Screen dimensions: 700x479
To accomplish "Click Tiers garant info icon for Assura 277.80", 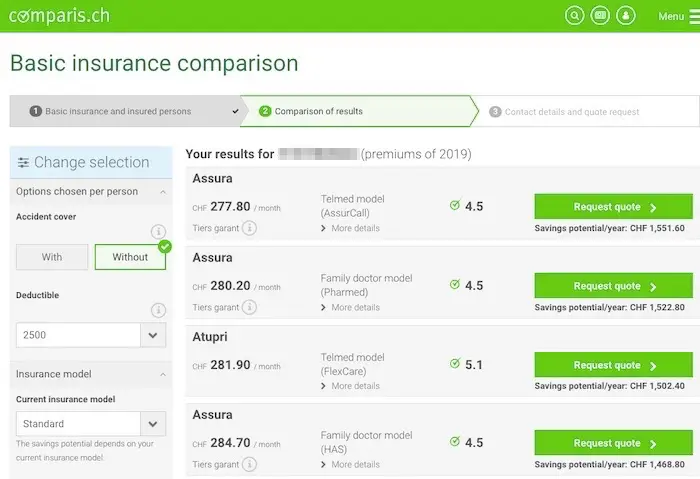I will click(249, 228).
